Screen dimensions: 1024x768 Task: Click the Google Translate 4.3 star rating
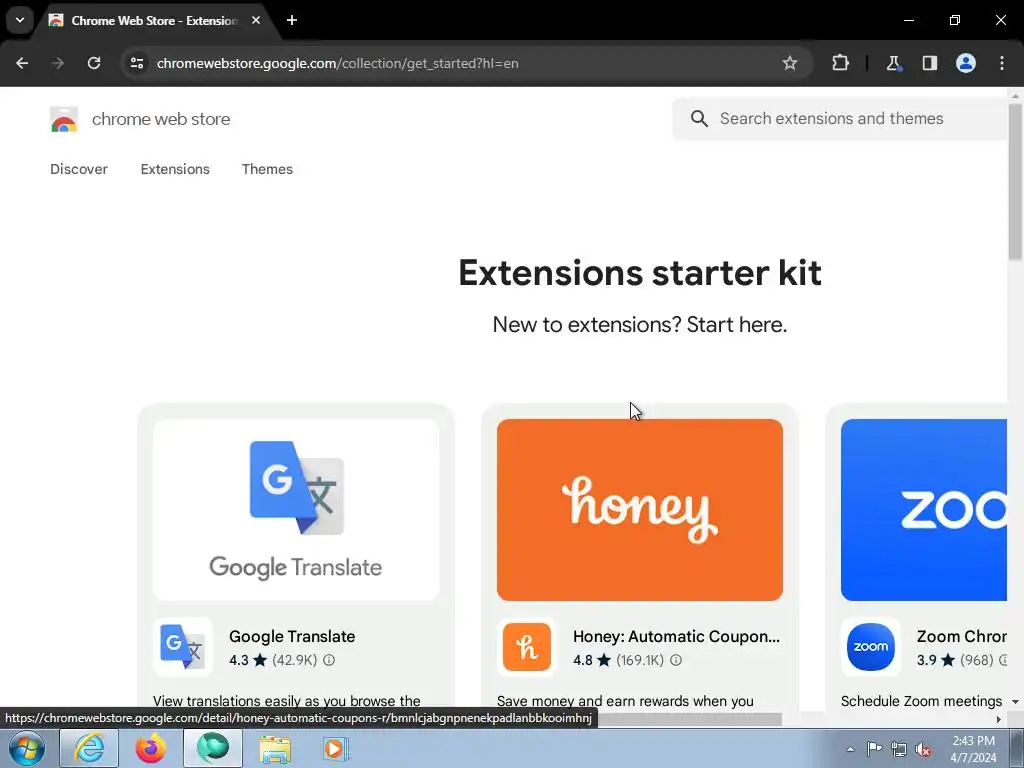pyautogui.click(x=248, y=660)
